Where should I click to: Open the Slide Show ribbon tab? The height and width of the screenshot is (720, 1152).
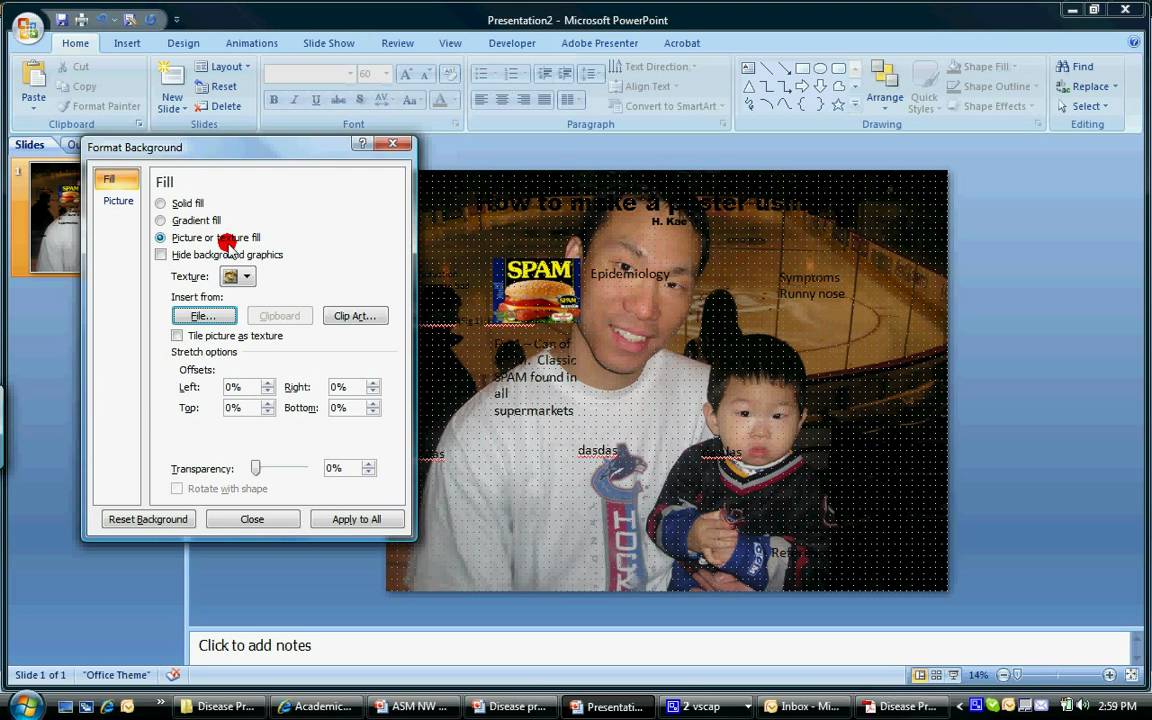point(328,43)
